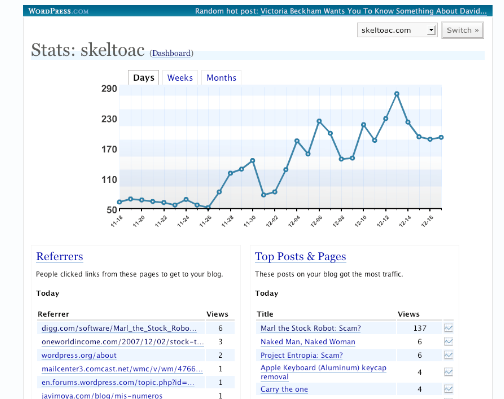Switch to the Weeks tab

[180, 78]
